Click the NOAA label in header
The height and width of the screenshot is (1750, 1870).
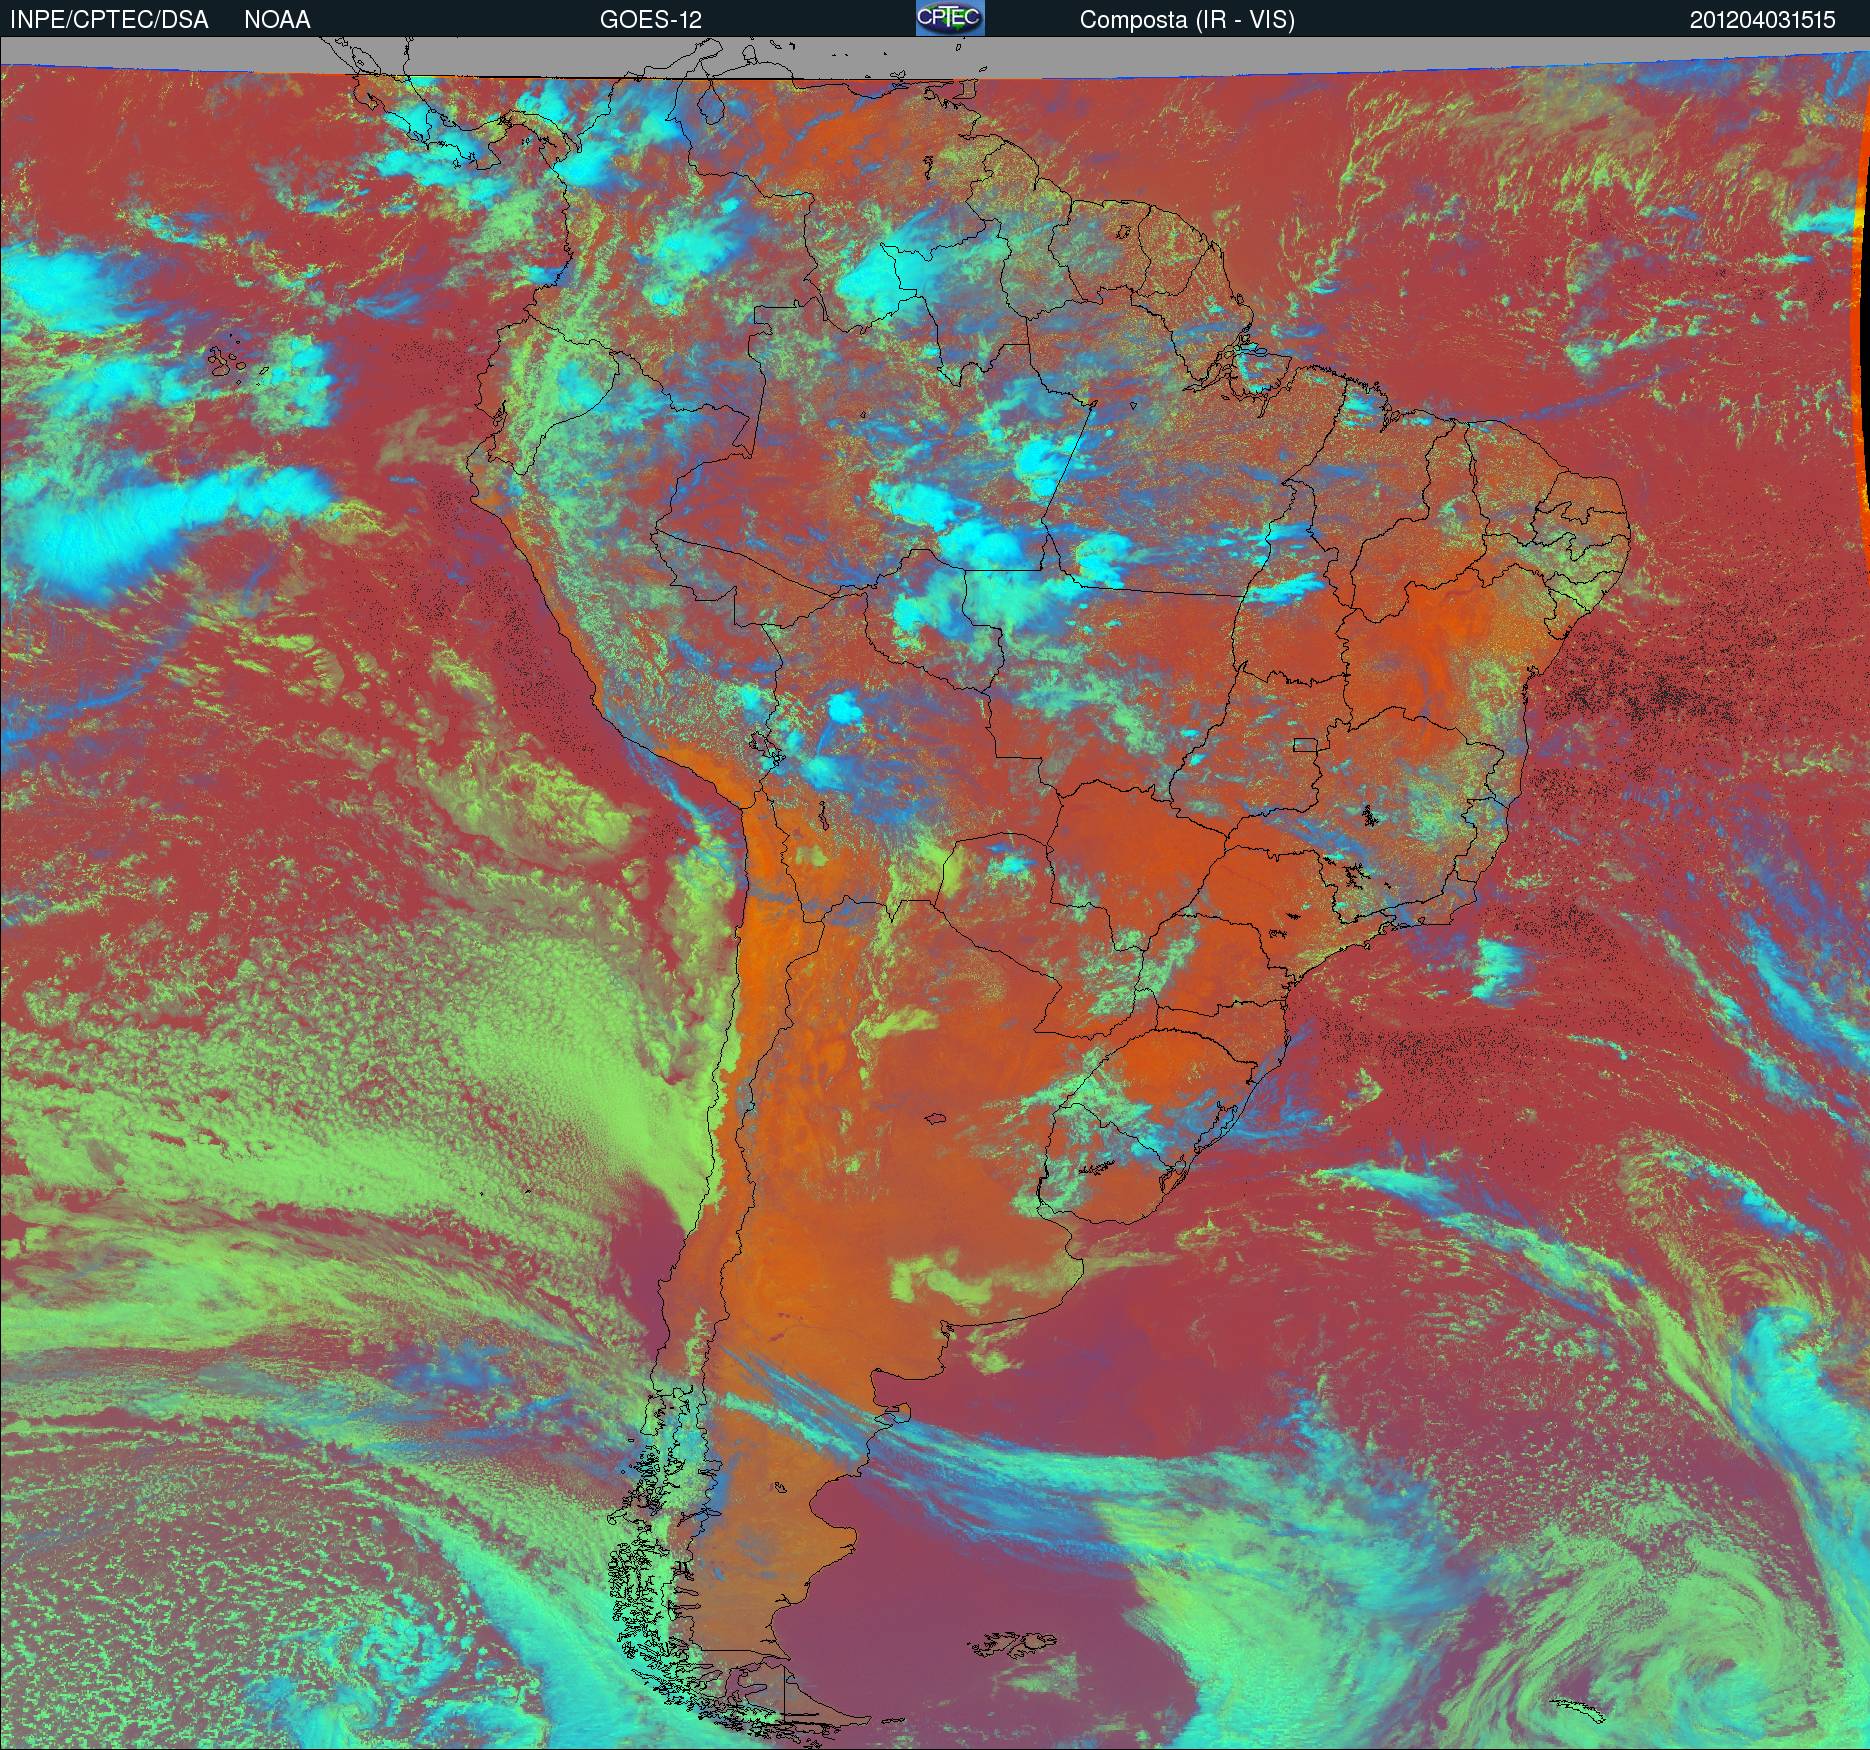277,20
